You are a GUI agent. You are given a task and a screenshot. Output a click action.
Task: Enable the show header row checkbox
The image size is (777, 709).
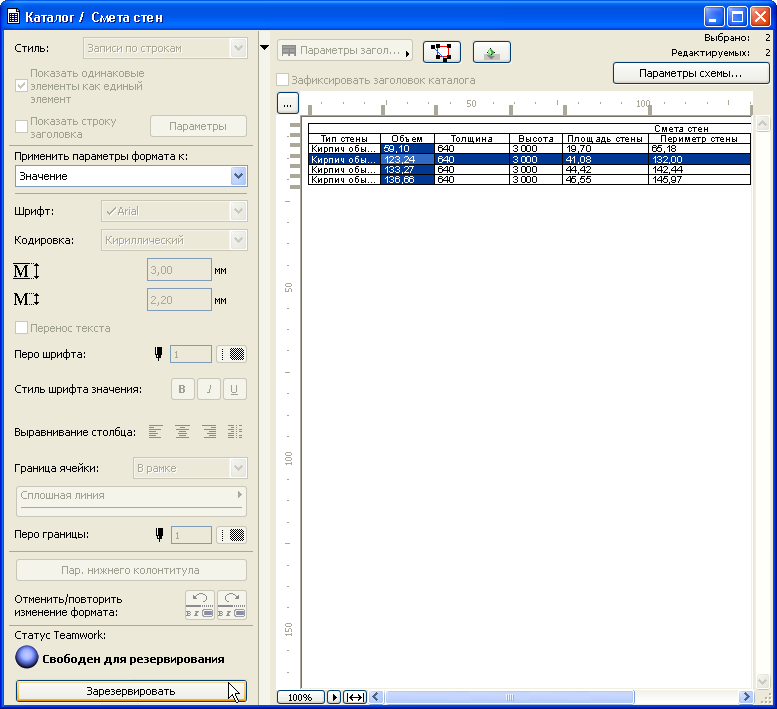21,127
